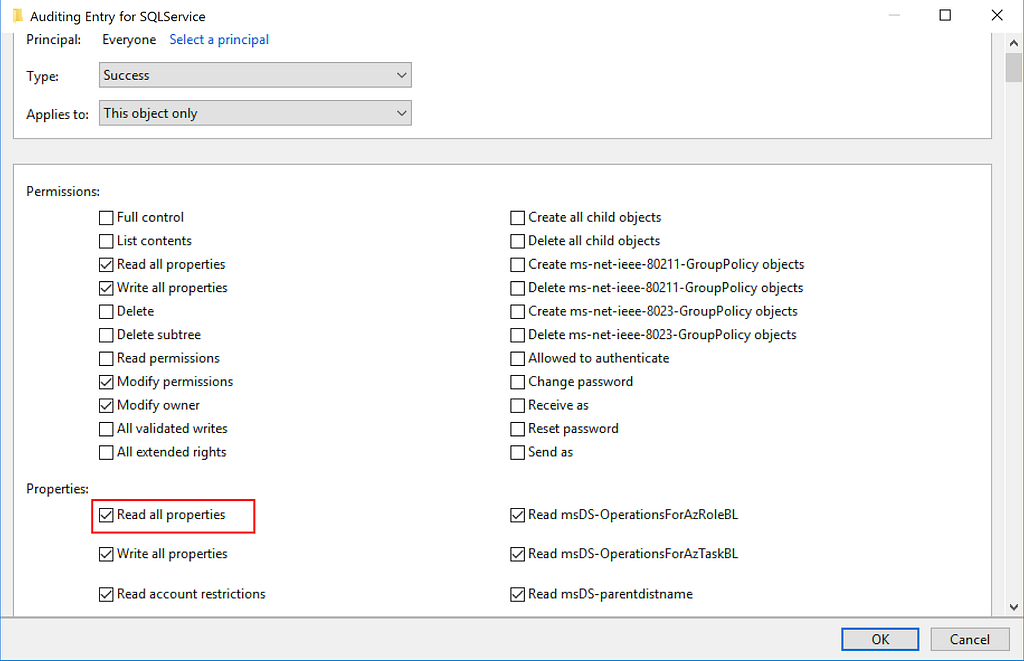Tick the Reset password checkbox
Image resolution: width=1024 pixels, height=661 pixels.
(517, 429)
